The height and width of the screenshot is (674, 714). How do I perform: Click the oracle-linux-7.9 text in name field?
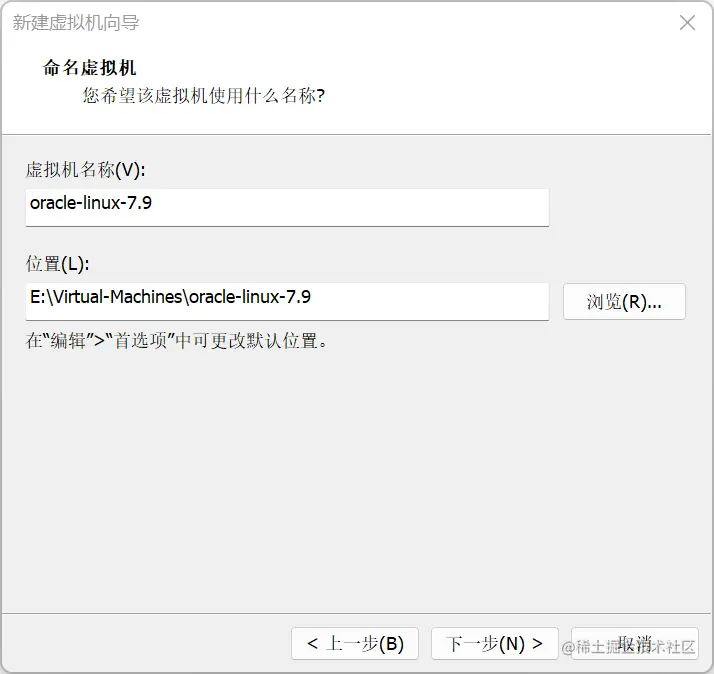[91, 203]
